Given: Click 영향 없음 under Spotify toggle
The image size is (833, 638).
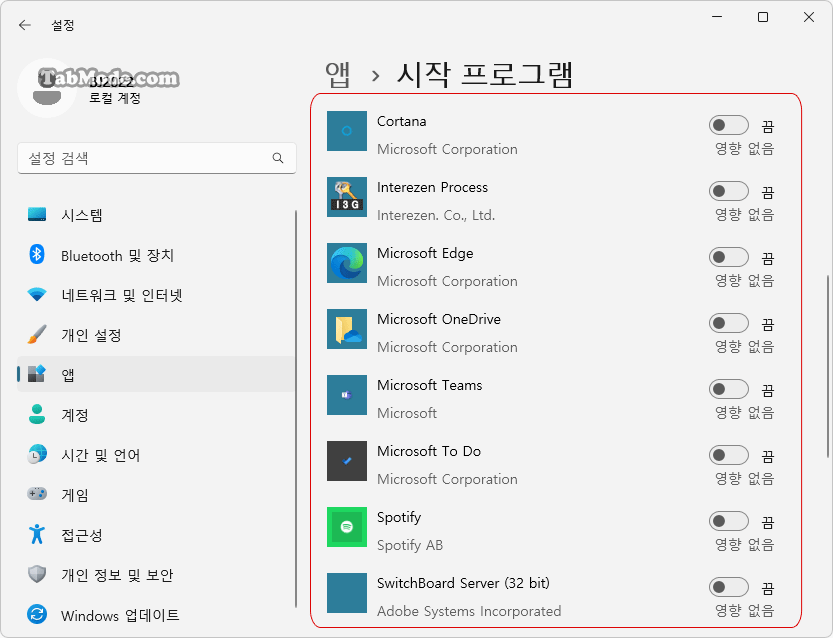Looking at the screenshot, I should point(744,544).
